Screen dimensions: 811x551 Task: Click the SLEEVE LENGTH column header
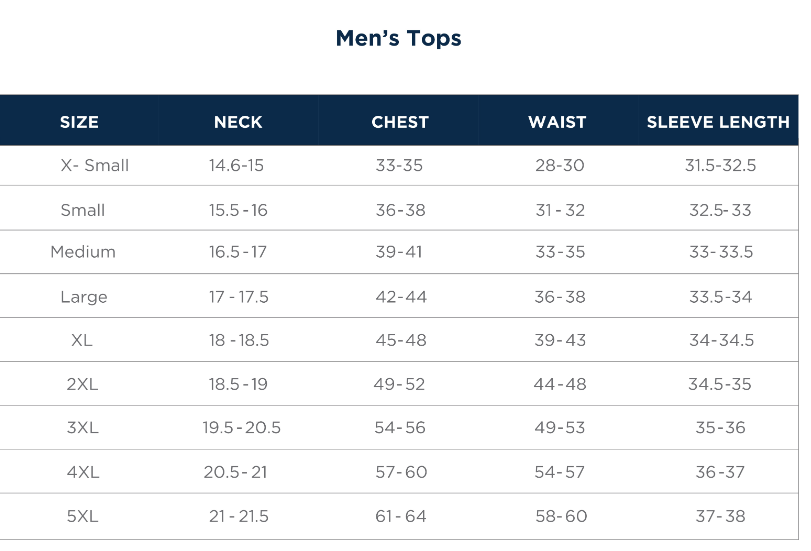718,123
